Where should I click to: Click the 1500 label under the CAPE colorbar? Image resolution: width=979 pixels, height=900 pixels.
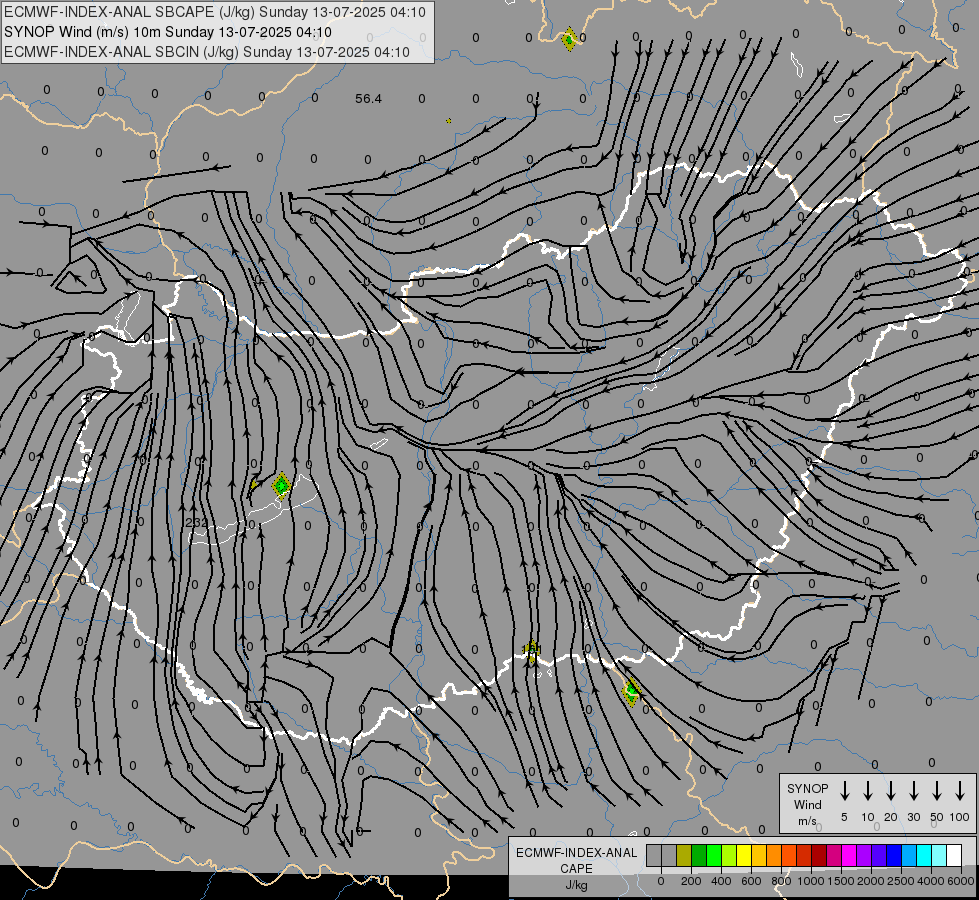[841, 881]
